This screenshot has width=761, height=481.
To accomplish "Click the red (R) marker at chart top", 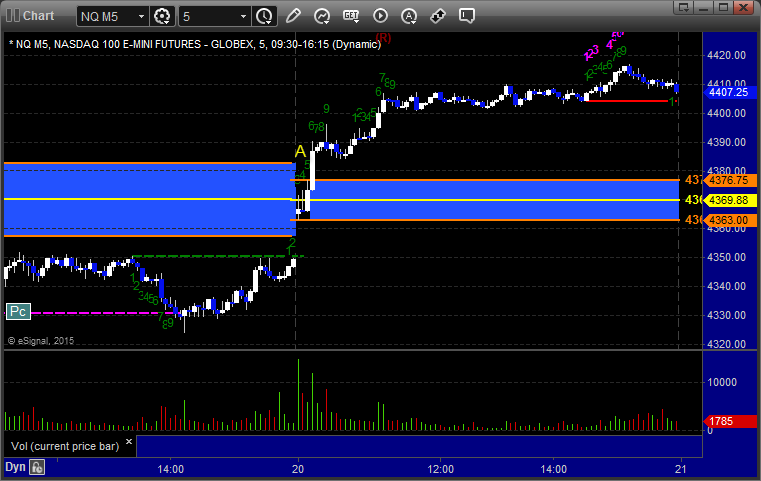I will pos(383,37).
